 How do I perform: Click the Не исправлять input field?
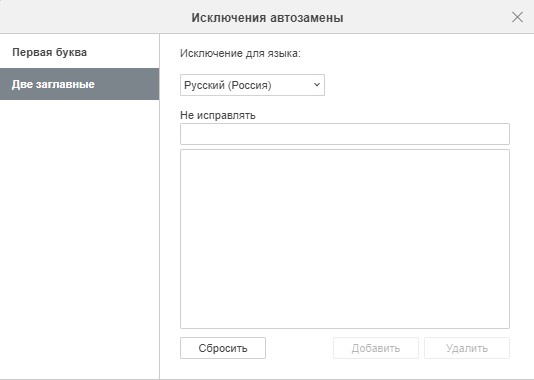[x=345, y=134]
